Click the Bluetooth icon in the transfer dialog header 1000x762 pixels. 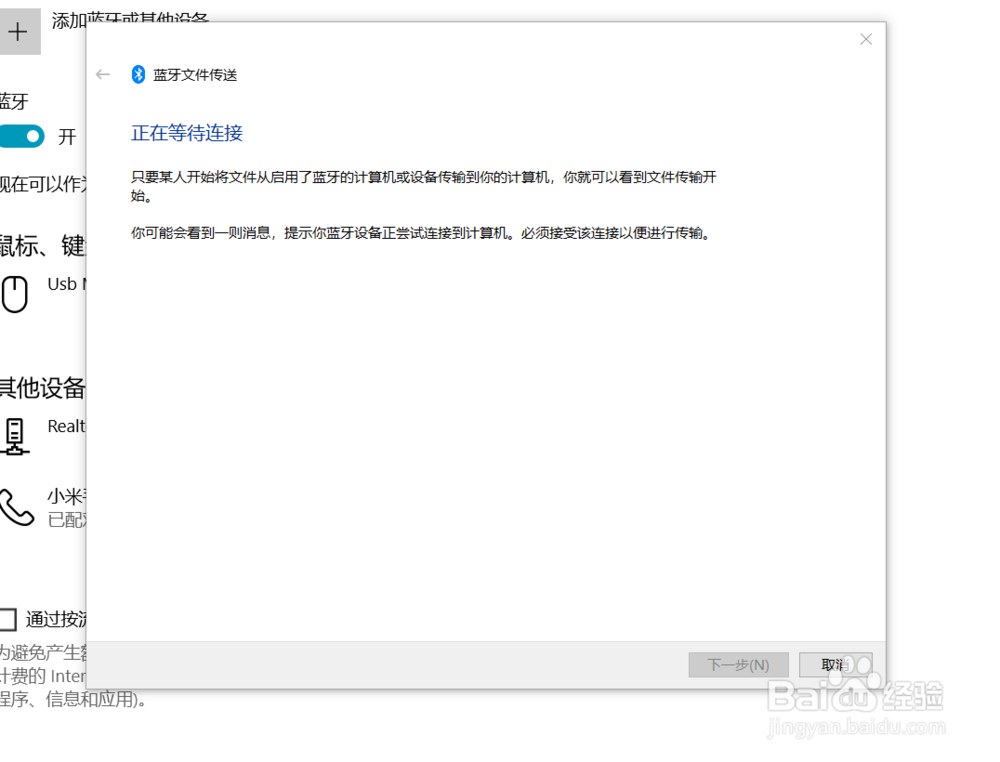138,74
